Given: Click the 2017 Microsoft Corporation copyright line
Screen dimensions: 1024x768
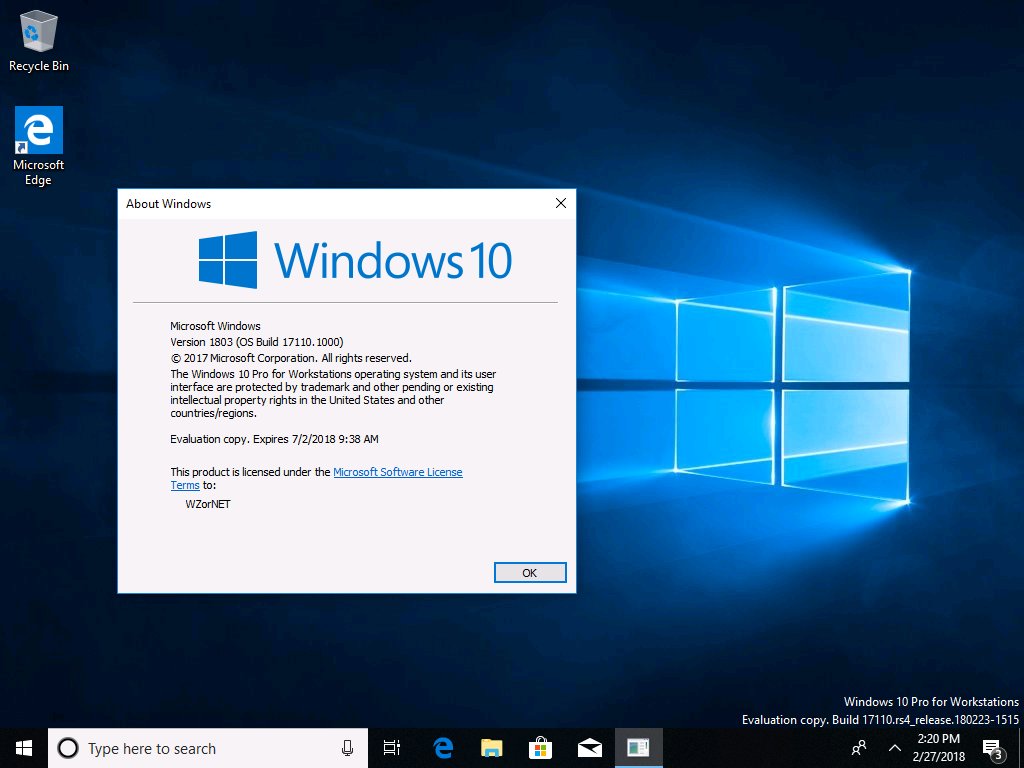Looking at the screenshot, I should point(291,359).
